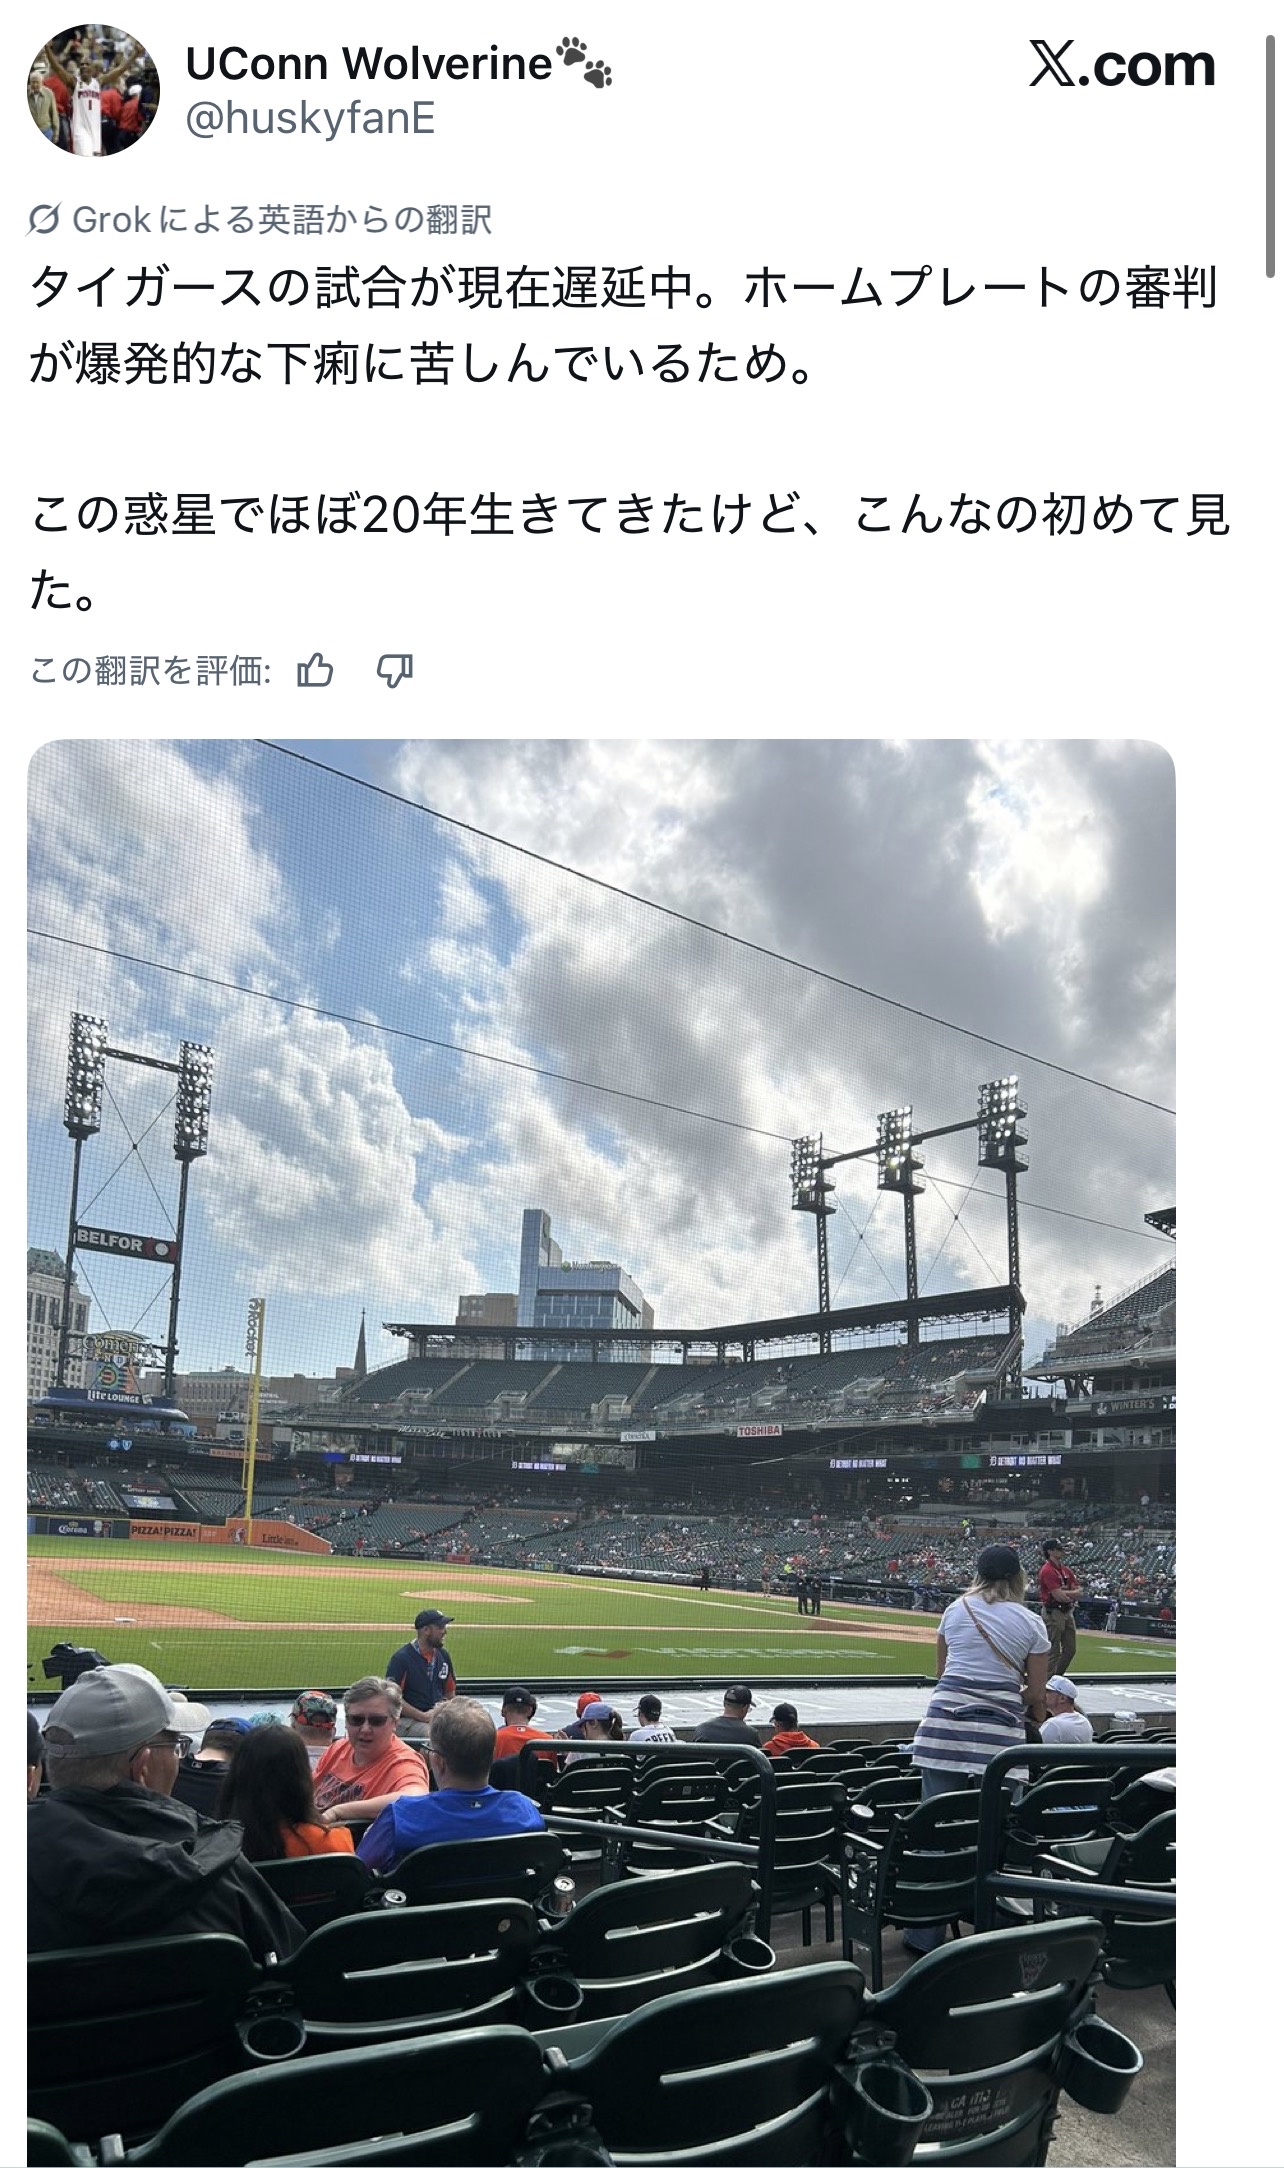Click the paw prints emoji beside the name
The width and height of the screenshot is (1284, 2168).
pyautogui.click(x=584, y=62)
